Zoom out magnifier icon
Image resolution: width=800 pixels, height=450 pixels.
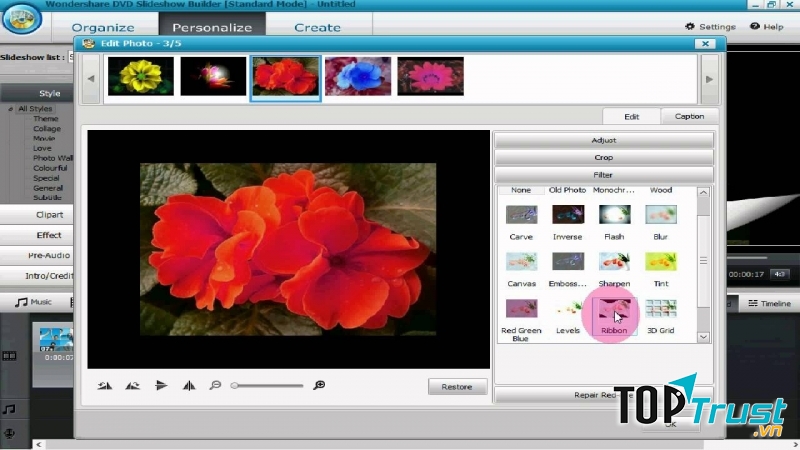click(x=215, y=385)
